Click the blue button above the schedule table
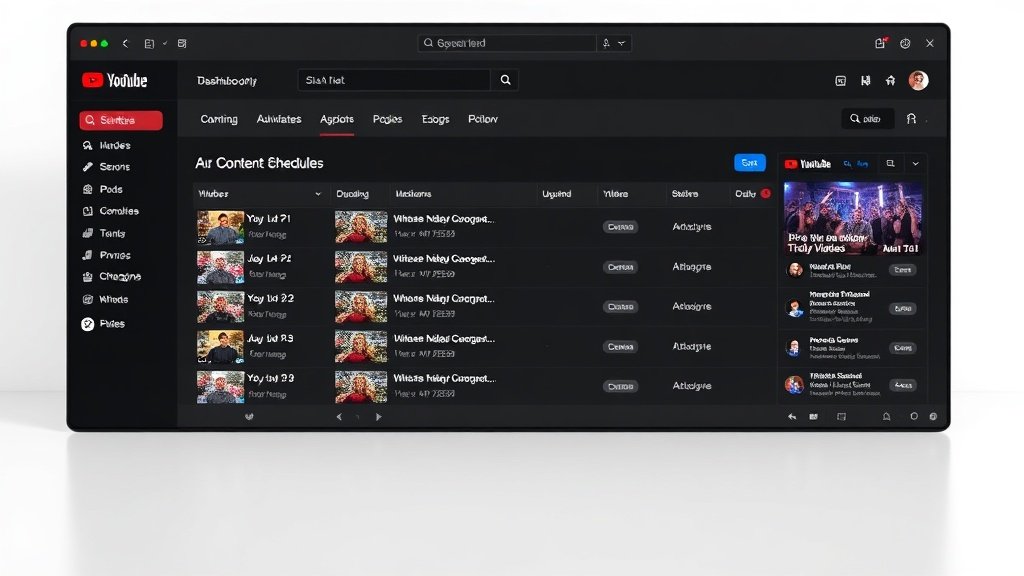This screenshot has width=1024, height=576. [750, 163]
